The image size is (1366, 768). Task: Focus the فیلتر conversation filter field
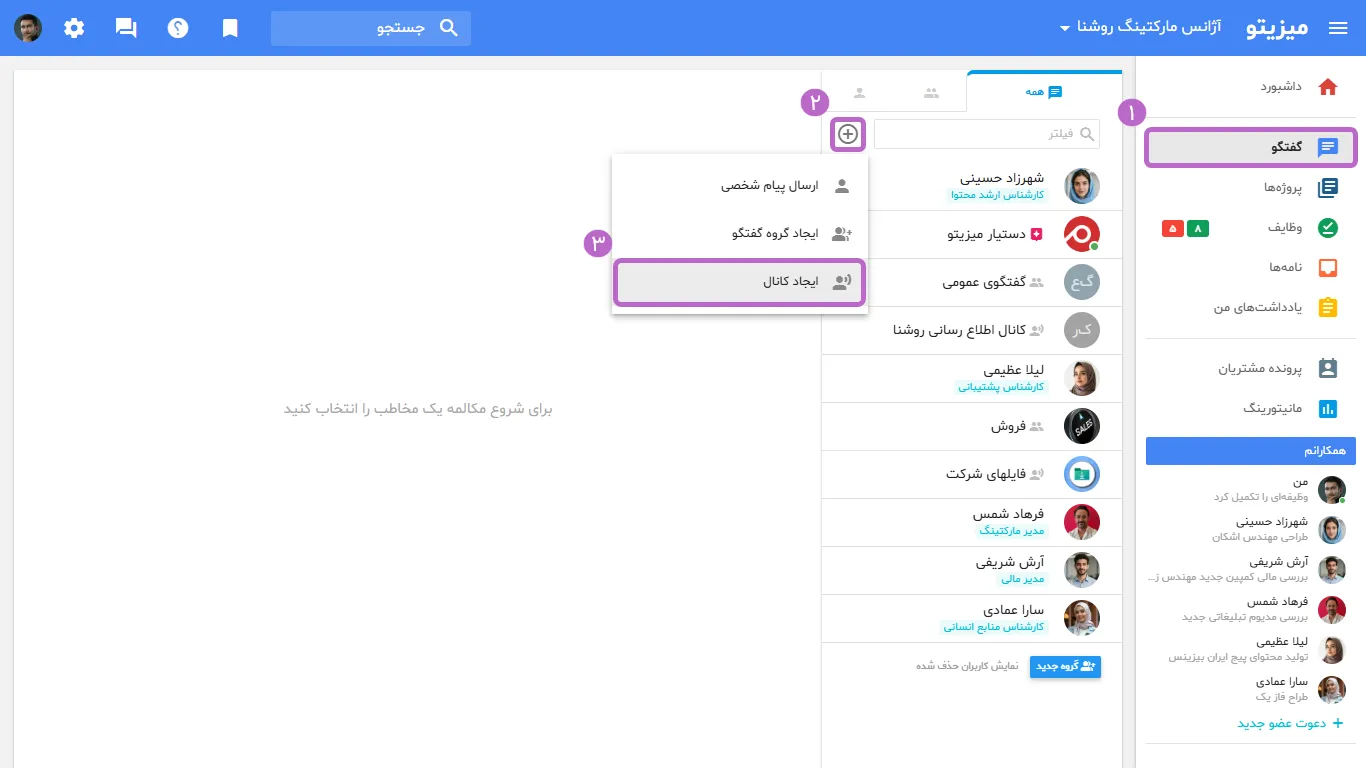click(987, 134)
